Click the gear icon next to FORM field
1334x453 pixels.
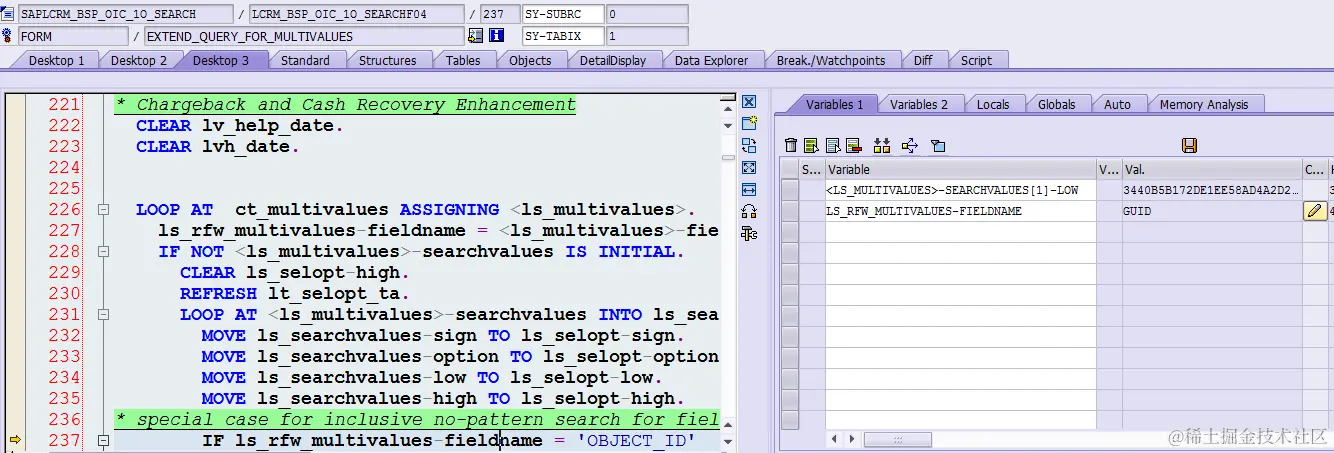pos(8,36)
